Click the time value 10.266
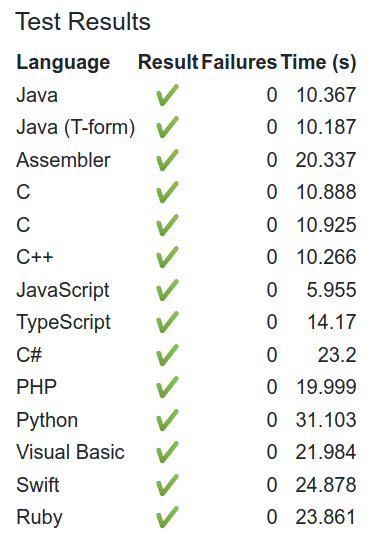The height and width of the screenshot is (542, 380). 326,257
